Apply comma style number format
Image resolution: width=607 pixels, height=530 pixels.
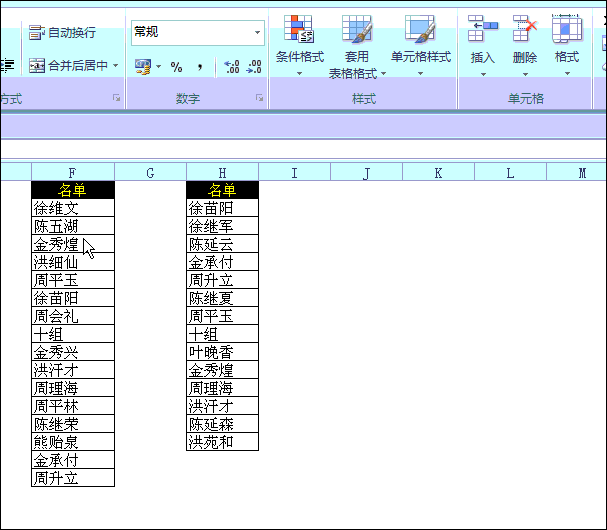tap(200, 67)
